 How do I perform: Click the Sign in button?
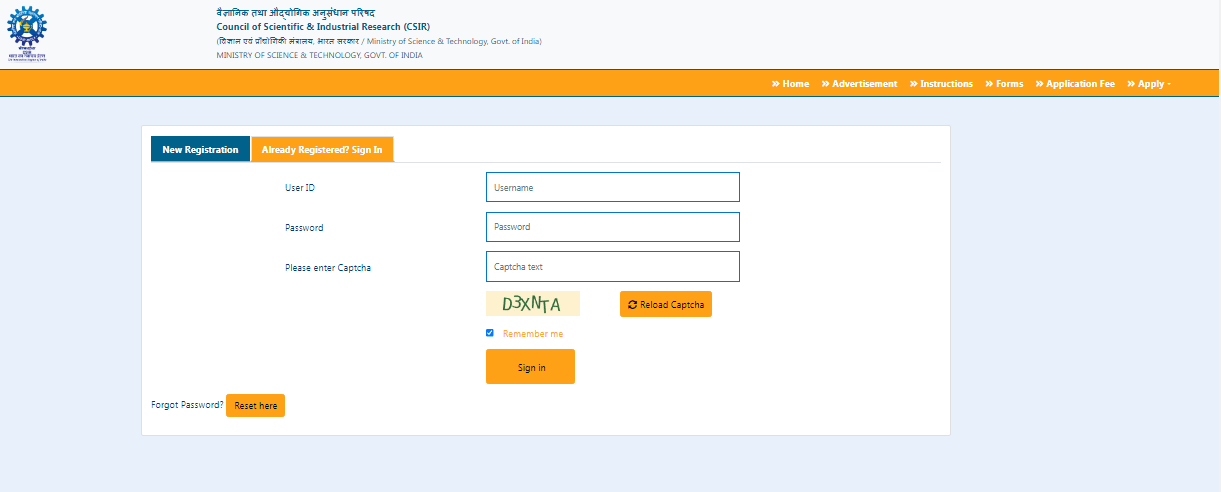click(x=530, y=367)
